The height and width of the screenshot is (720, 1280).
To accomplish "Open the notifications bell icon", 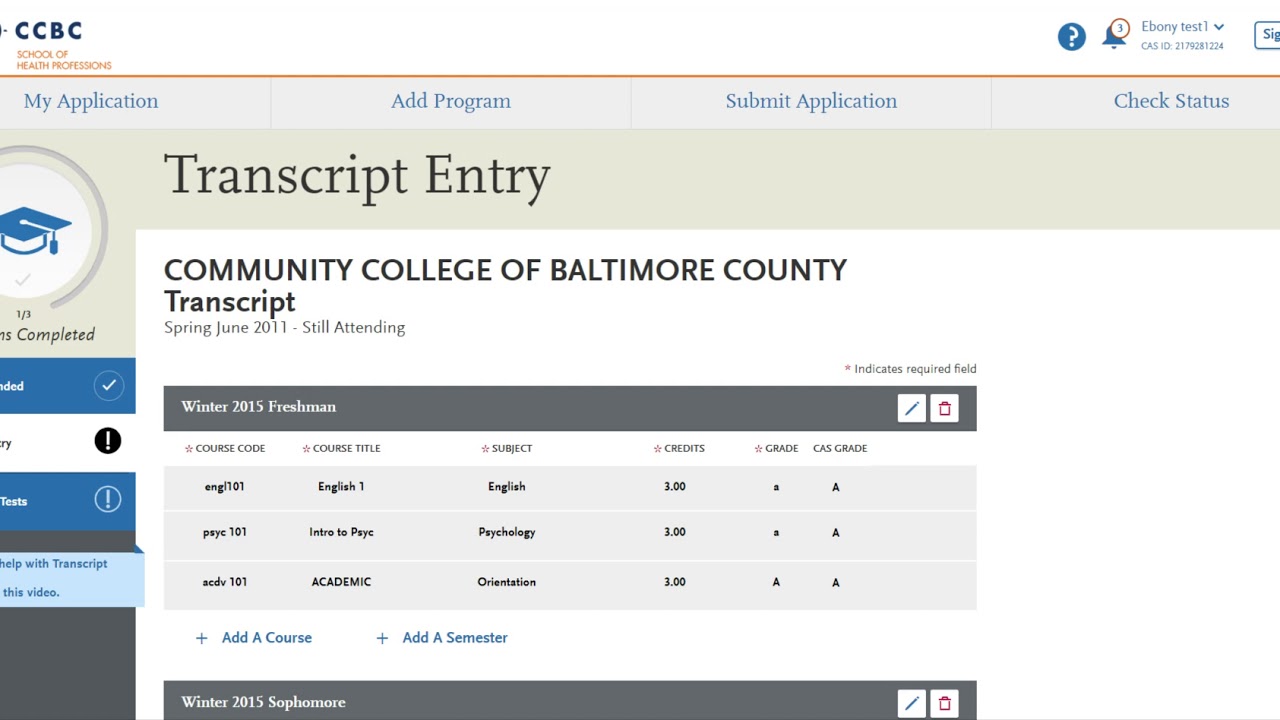I will (1114, 35).
